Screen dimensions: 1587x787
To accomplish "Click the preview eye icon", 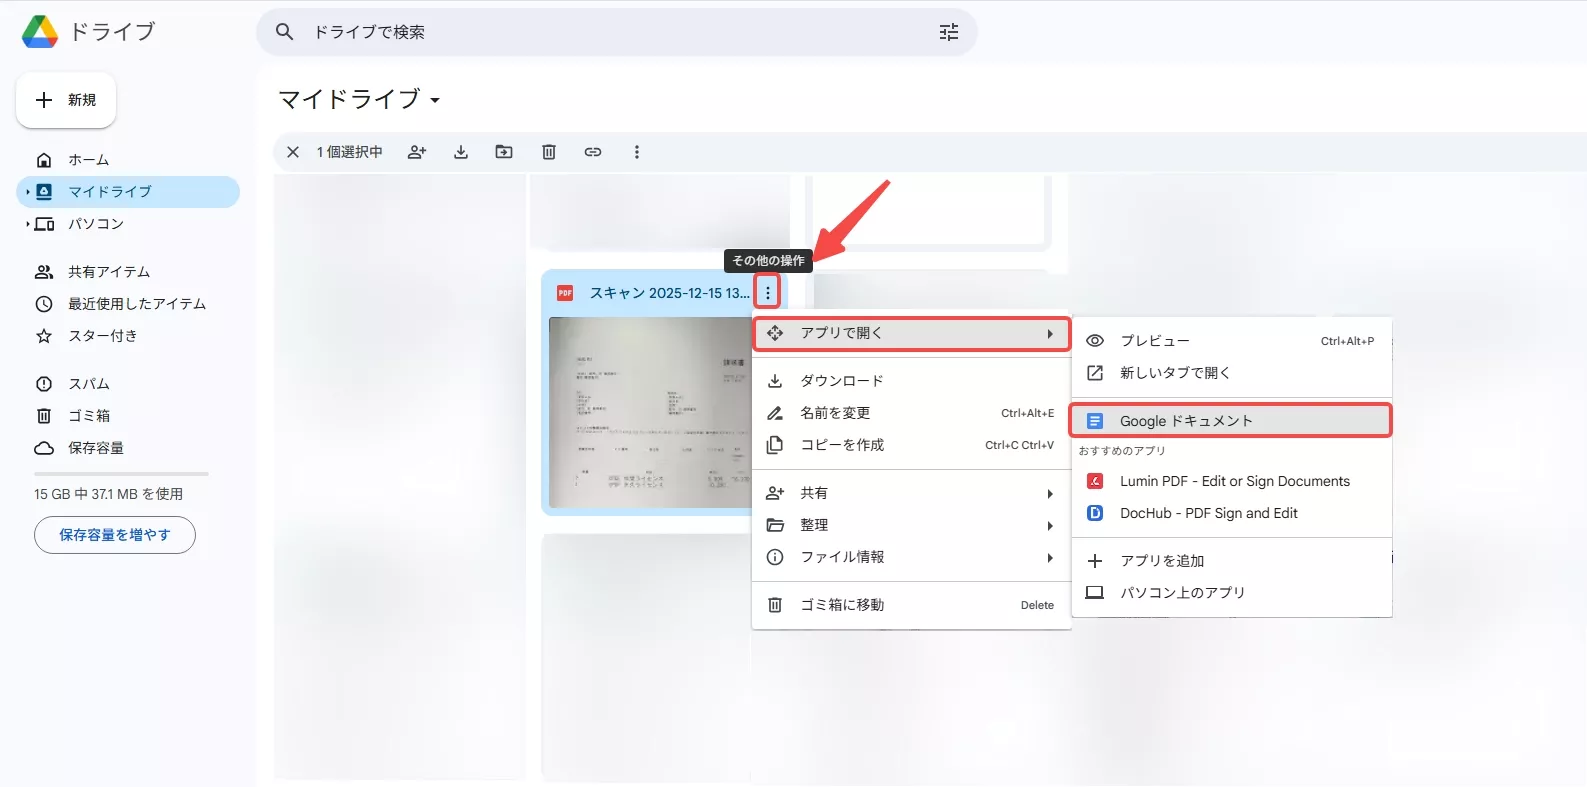I will [1095, 341].
